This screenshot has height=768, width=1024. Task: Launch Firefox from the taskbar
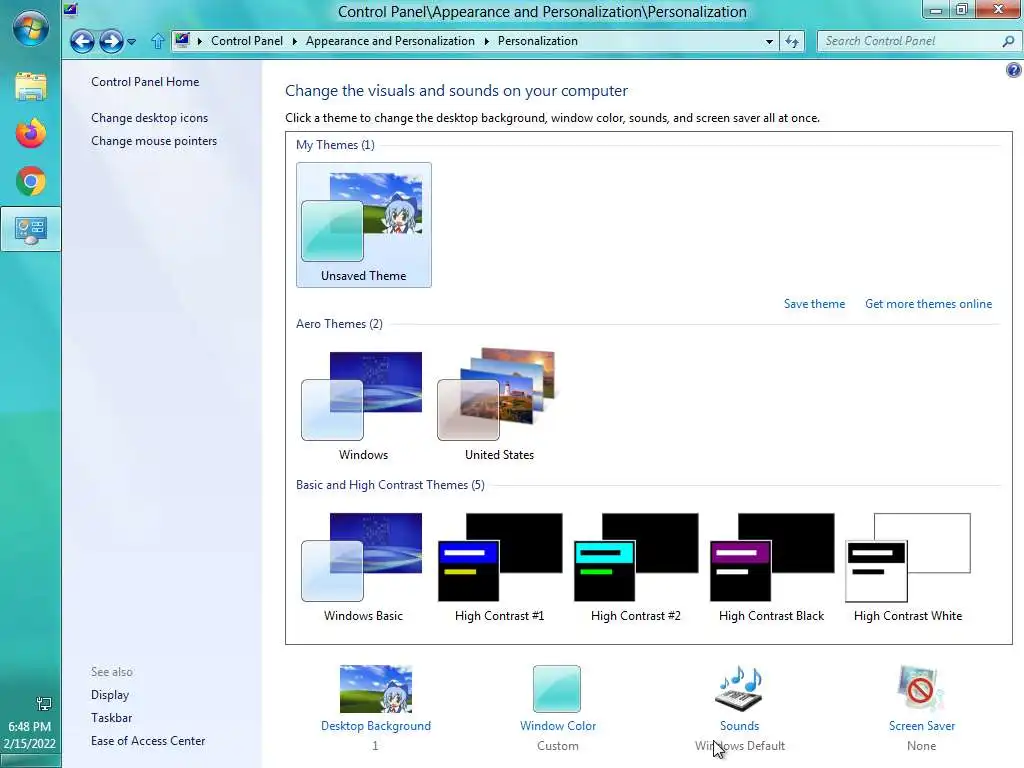click(x=31, y=133)
